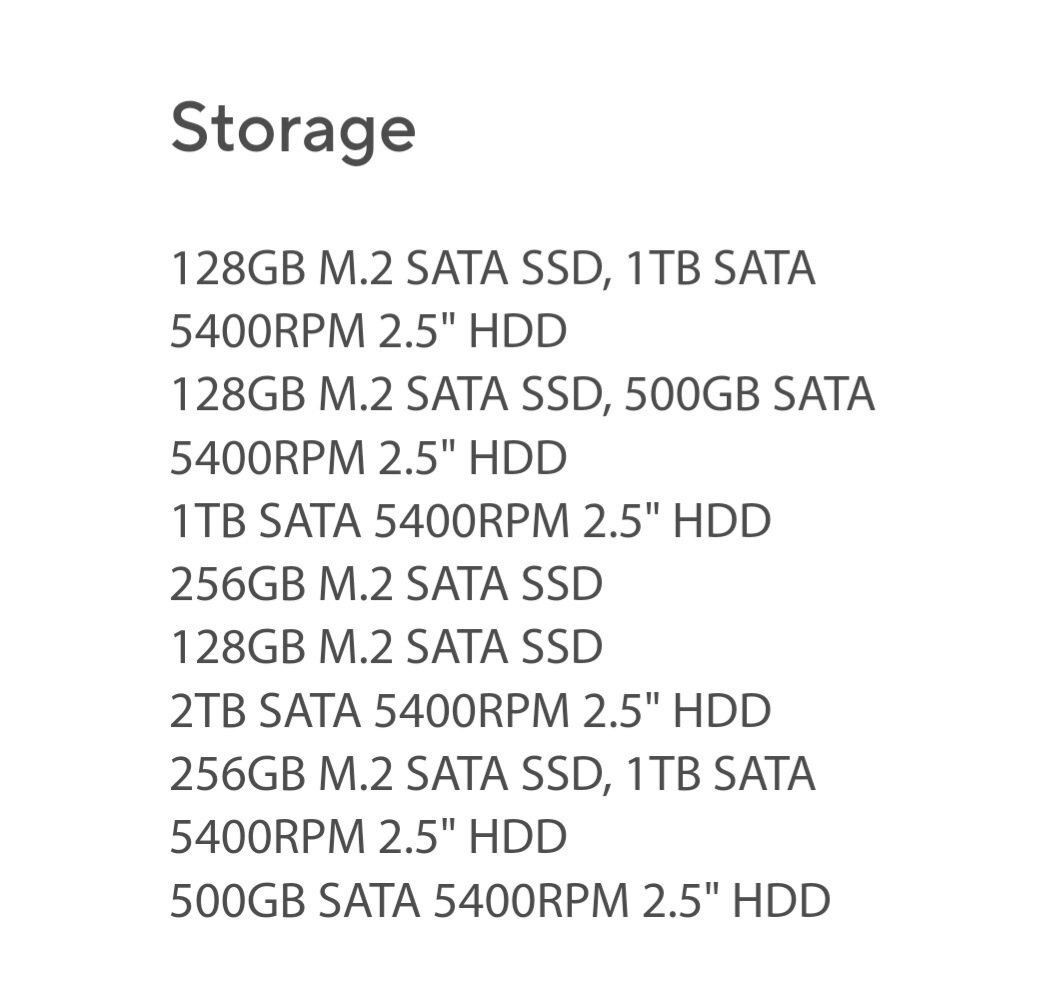1051x1002 pixels.
Task: Click wrapped HDD line under 128GB/1TB option
Action: pyautogui.click(x=368, y=331)
